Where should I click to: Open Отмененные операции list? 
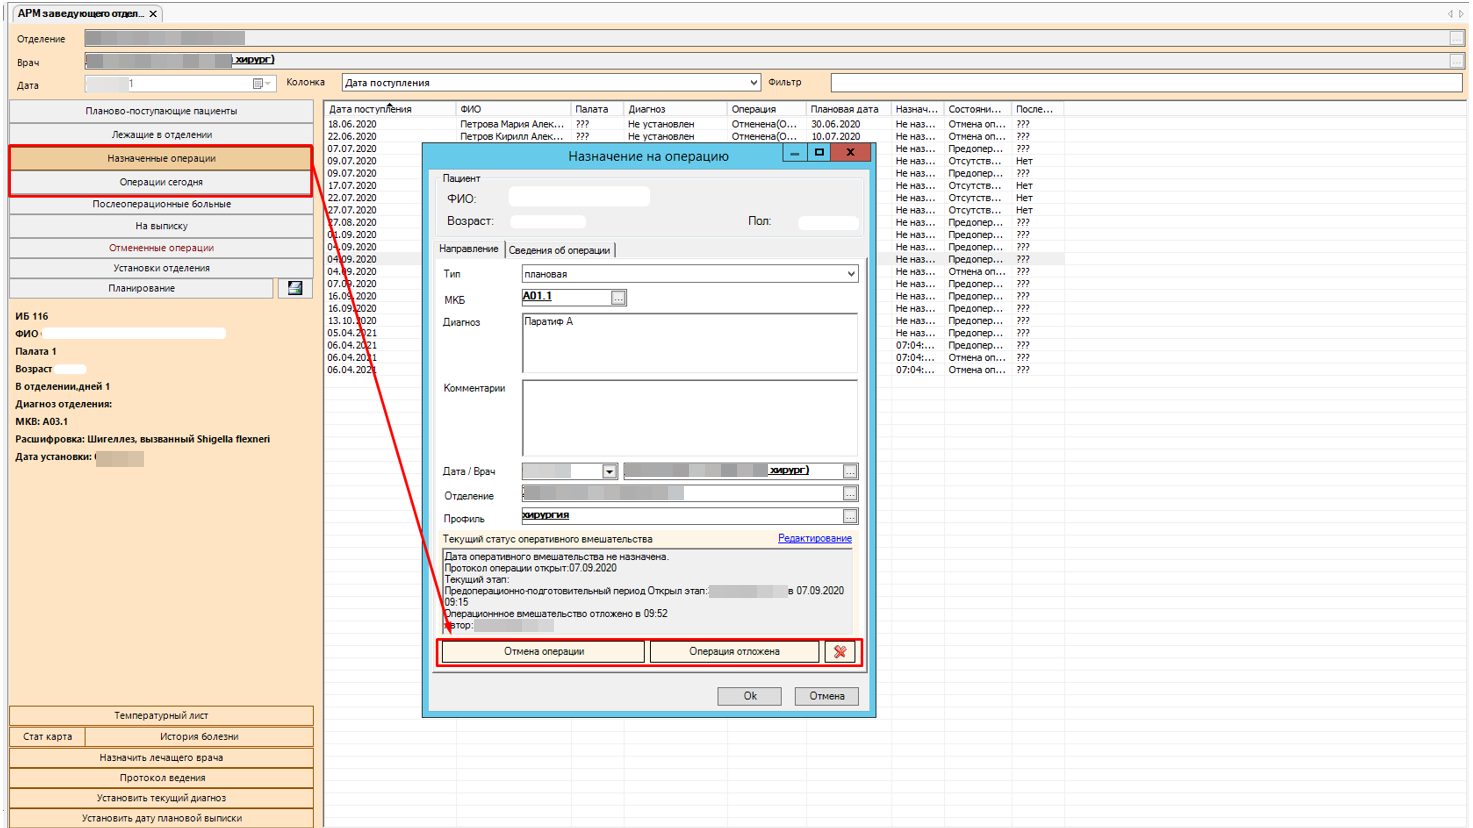tap(161, 247)
